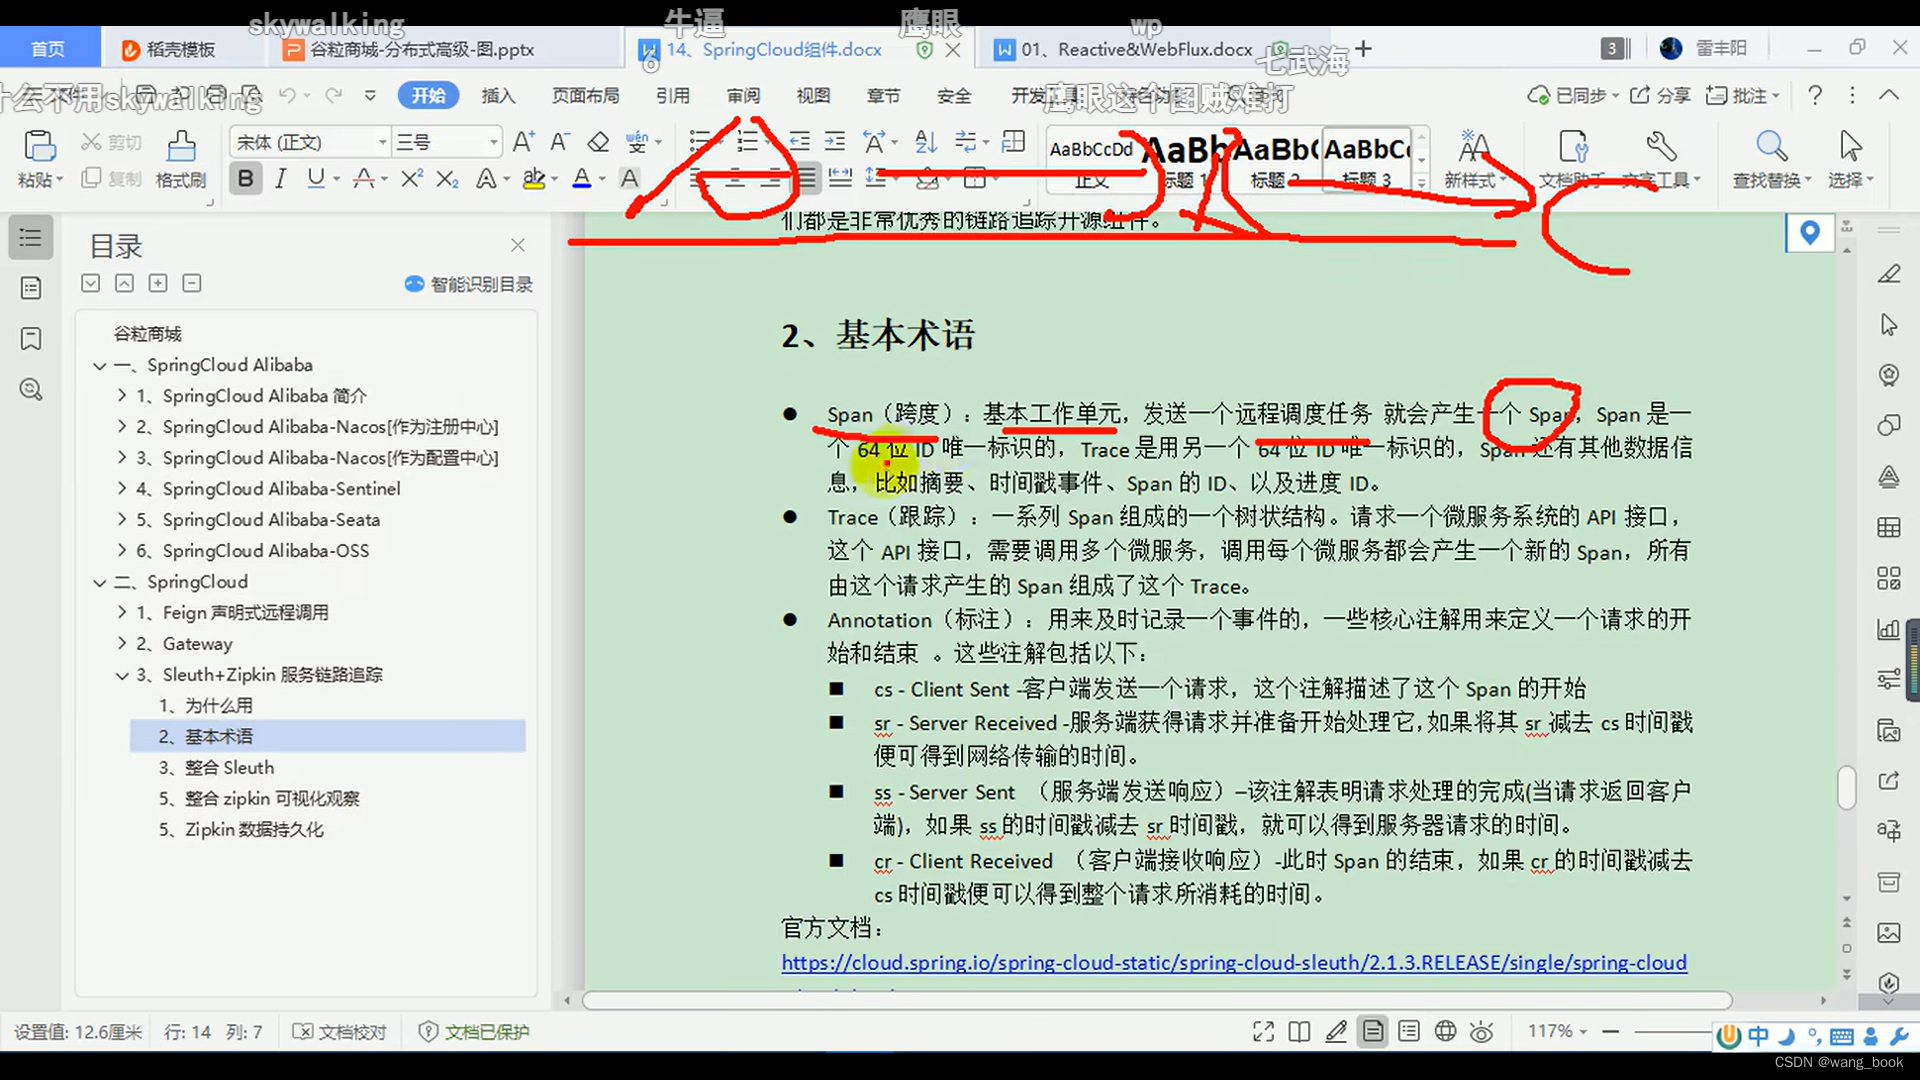
Task: Click the text highlight color swatch
Action: (x=534, y=179)
